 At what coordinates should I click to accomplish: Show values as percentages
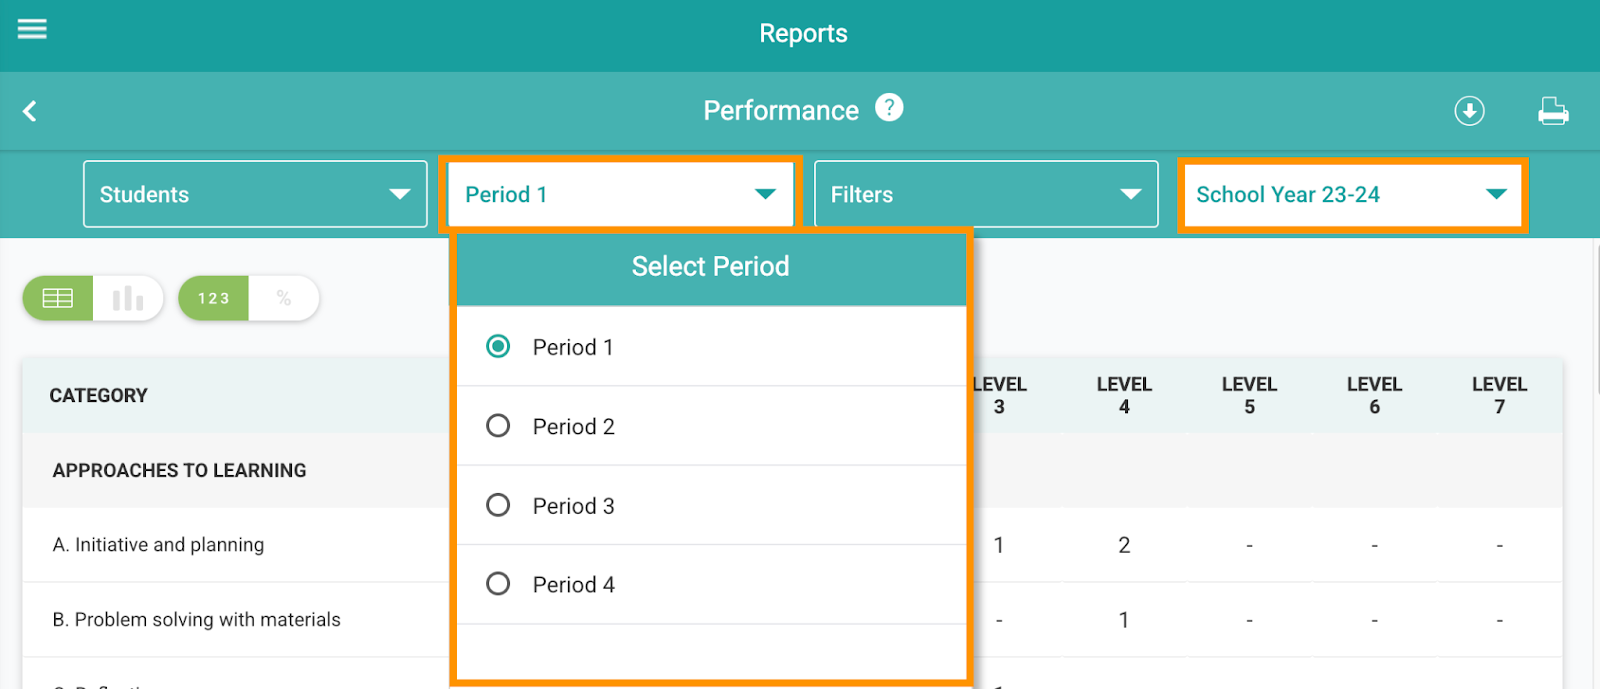point(284,298)
